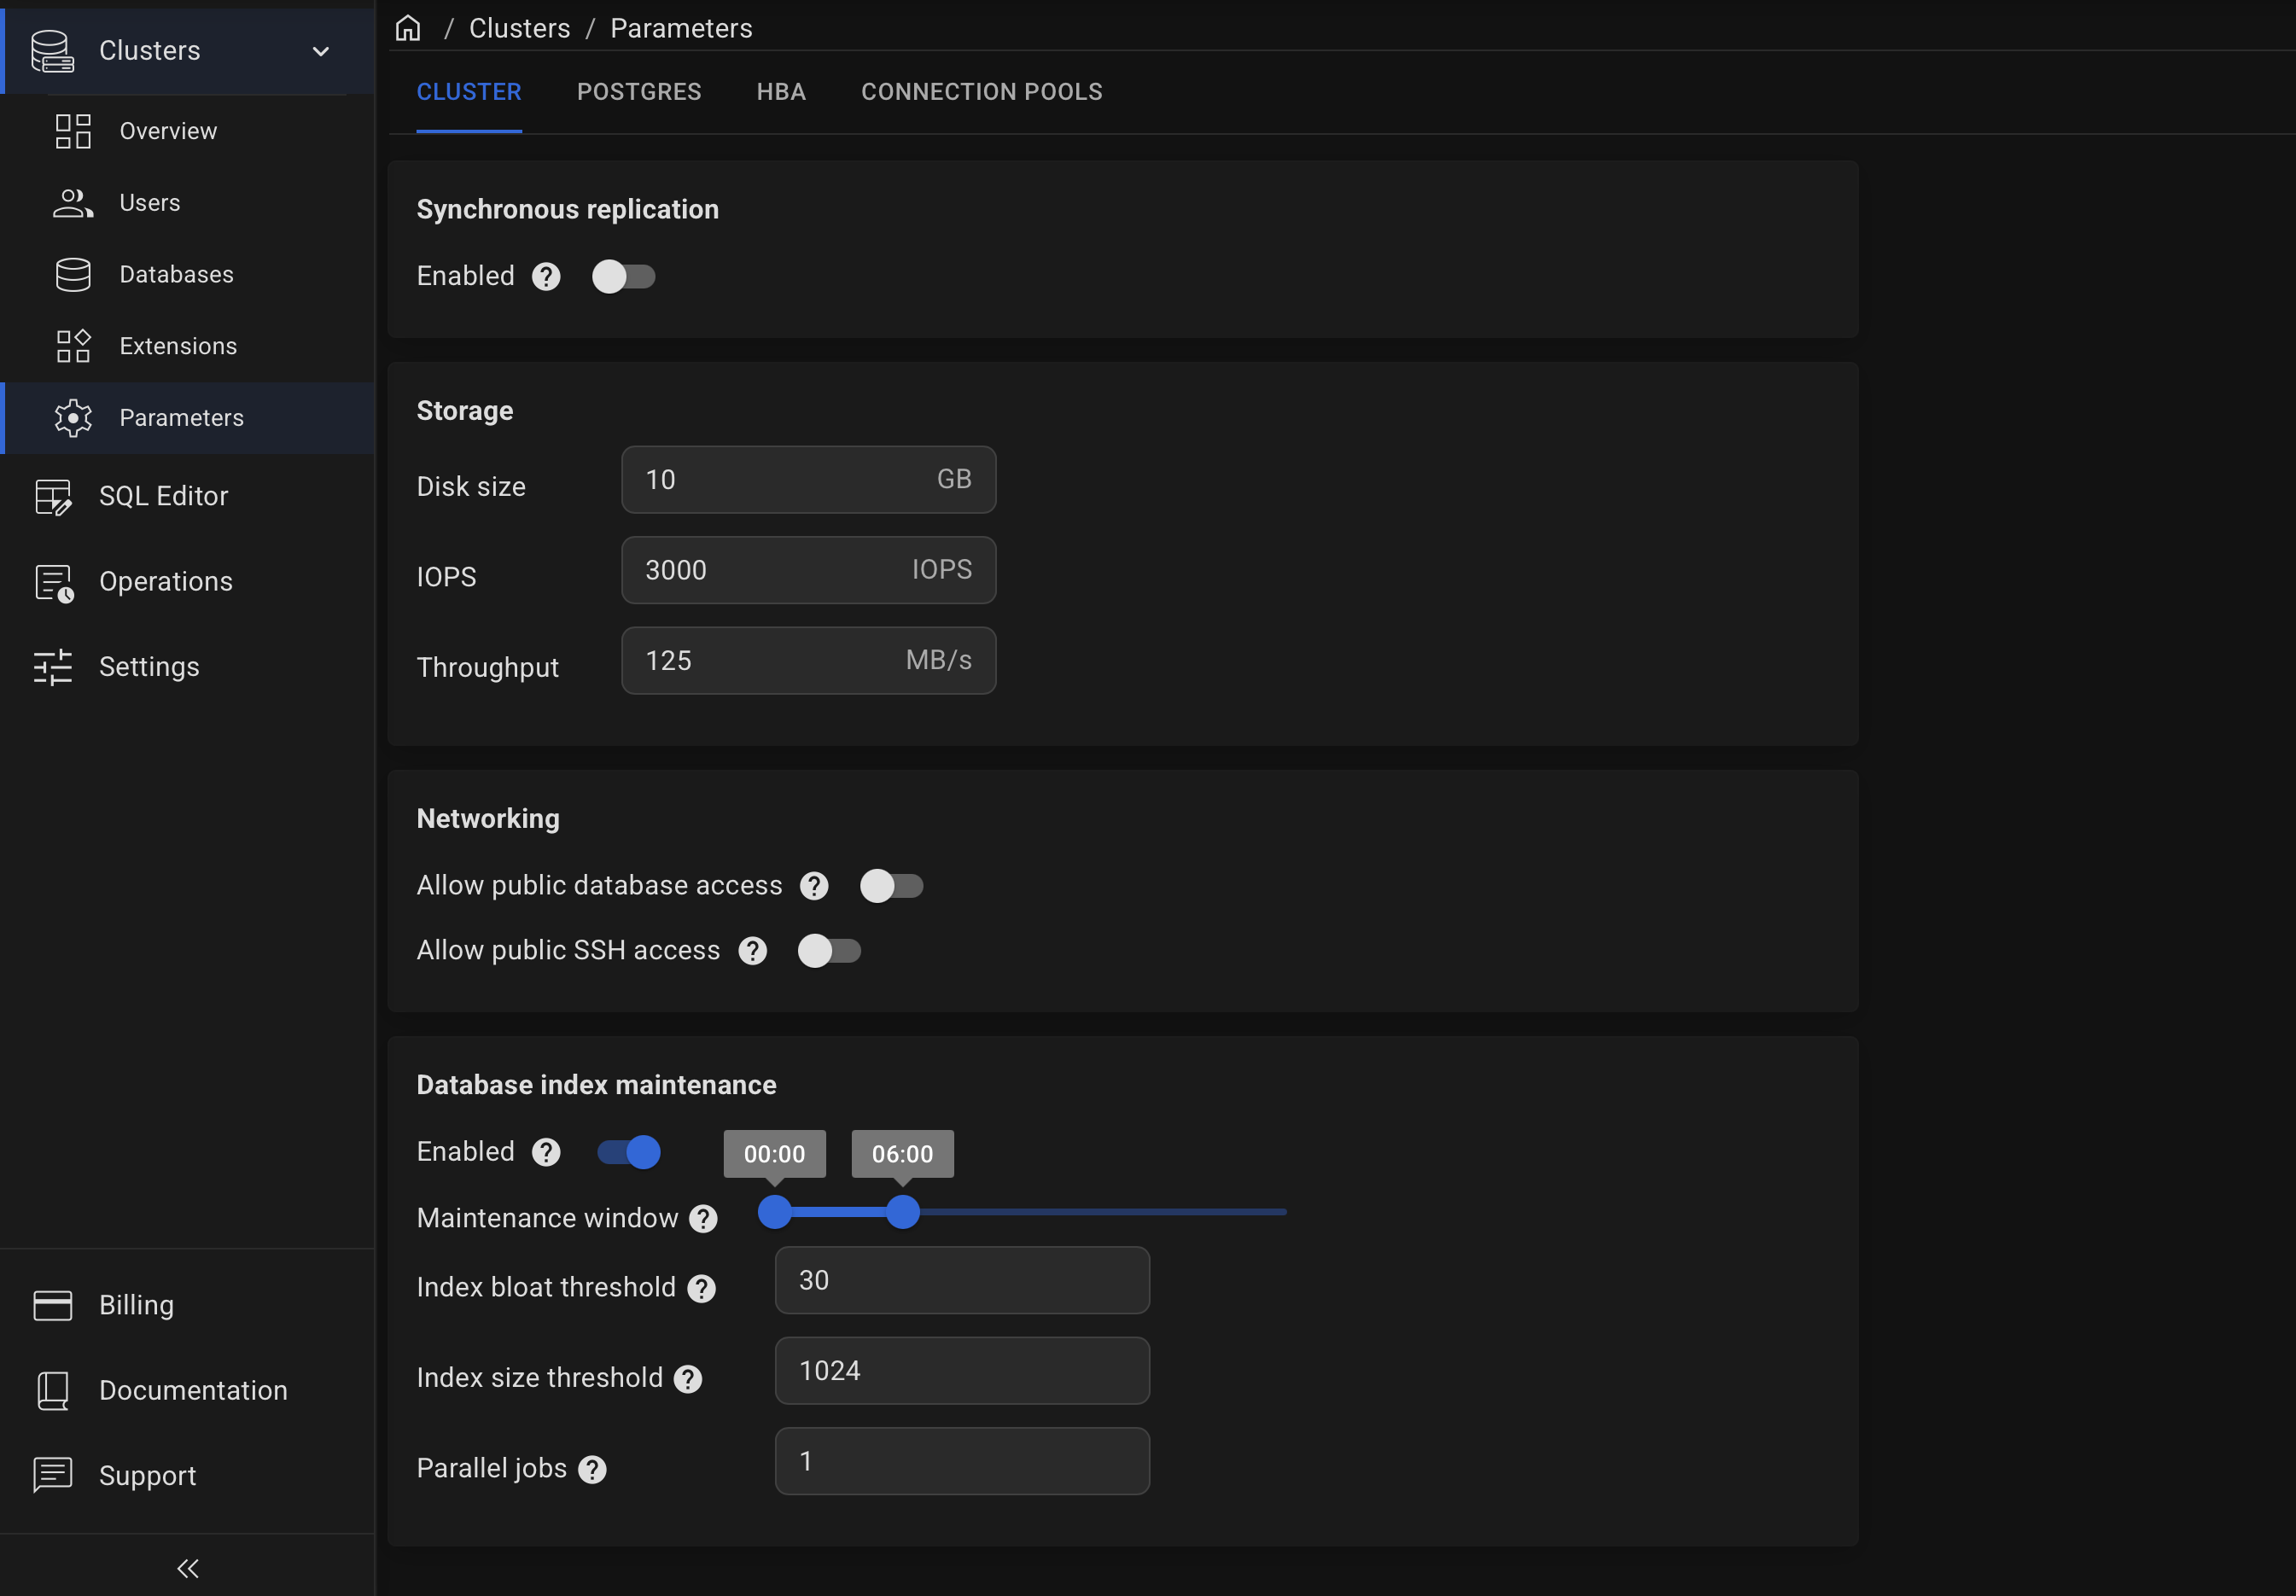This screenshot has width=2296, height=1596.
Task: Click the Disk size input field
Action: 809,480
